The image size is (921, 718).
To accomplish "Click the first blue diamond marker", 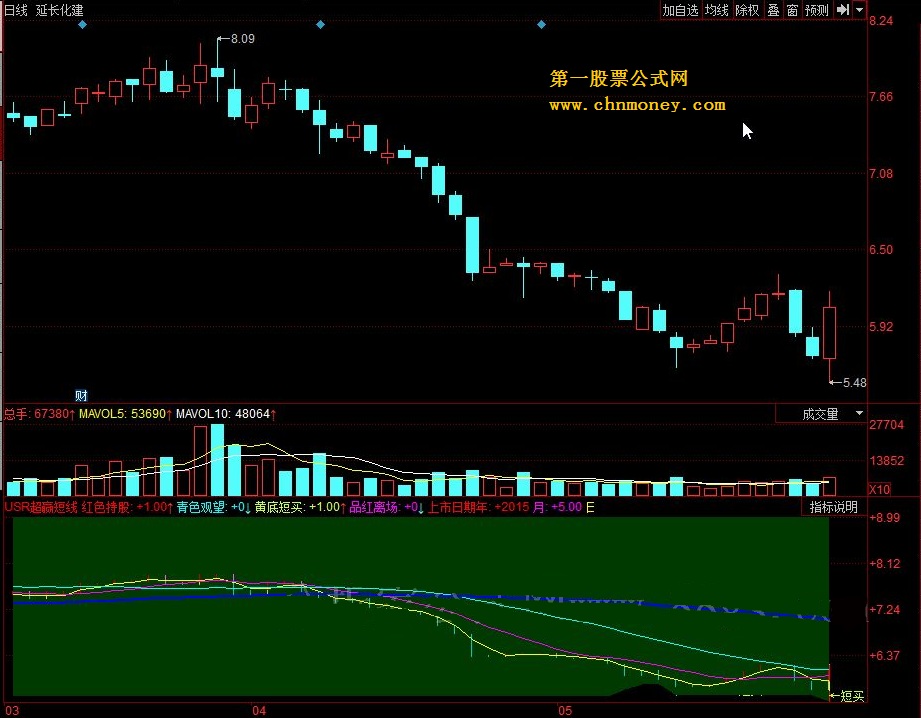I will pyautogui.click(x=82, y=25).
